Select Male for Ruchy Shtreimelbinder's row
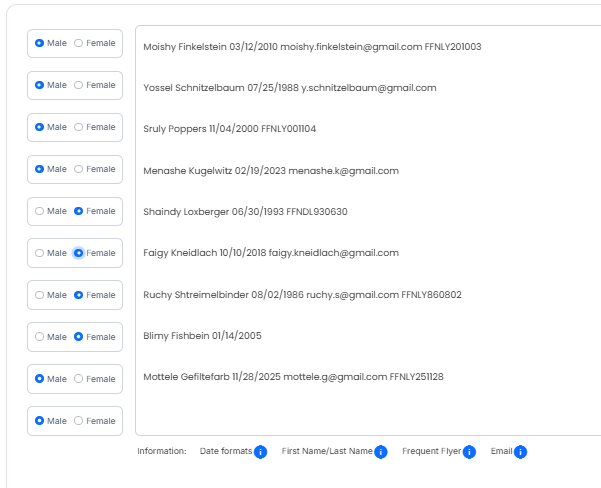The height and width of the screenshot is (488, 601). click(x=39, y=295)
